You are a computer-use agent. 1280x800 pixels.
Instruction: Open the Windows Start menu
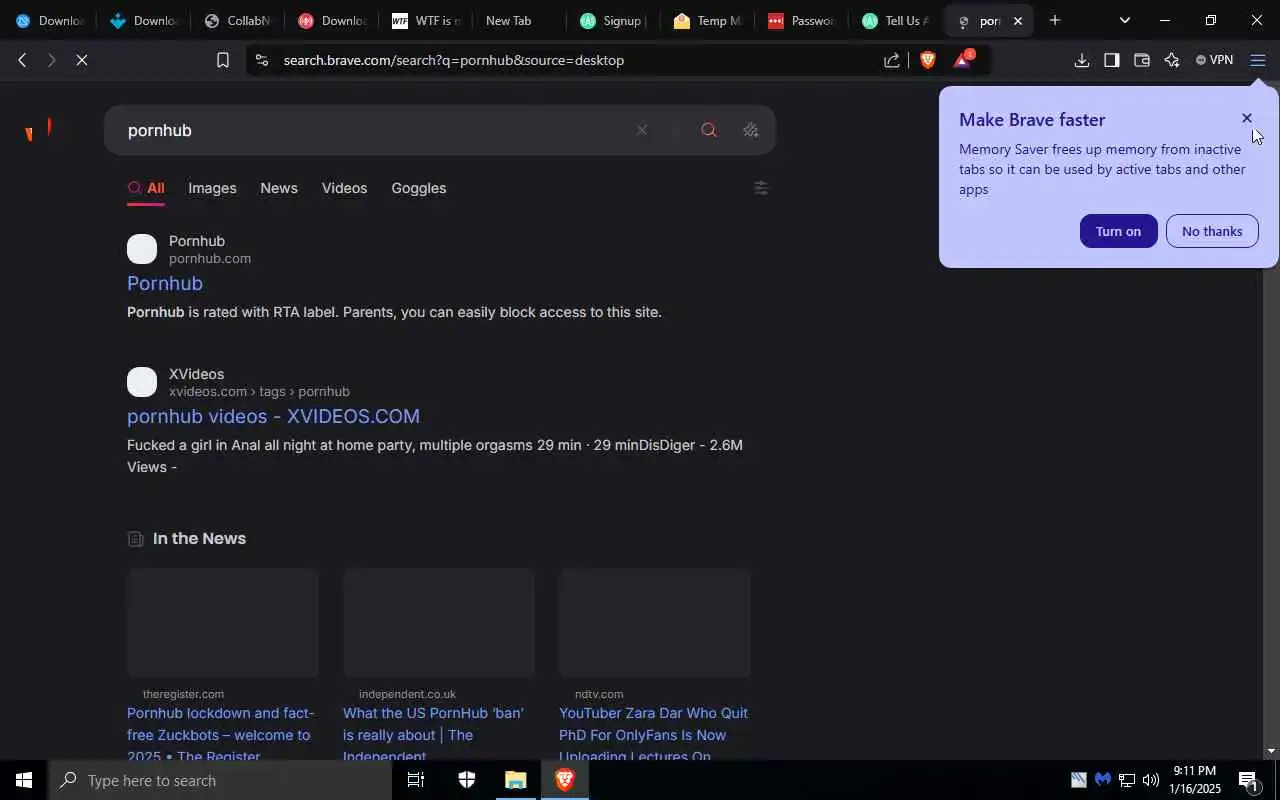click(x=23, y=780)
